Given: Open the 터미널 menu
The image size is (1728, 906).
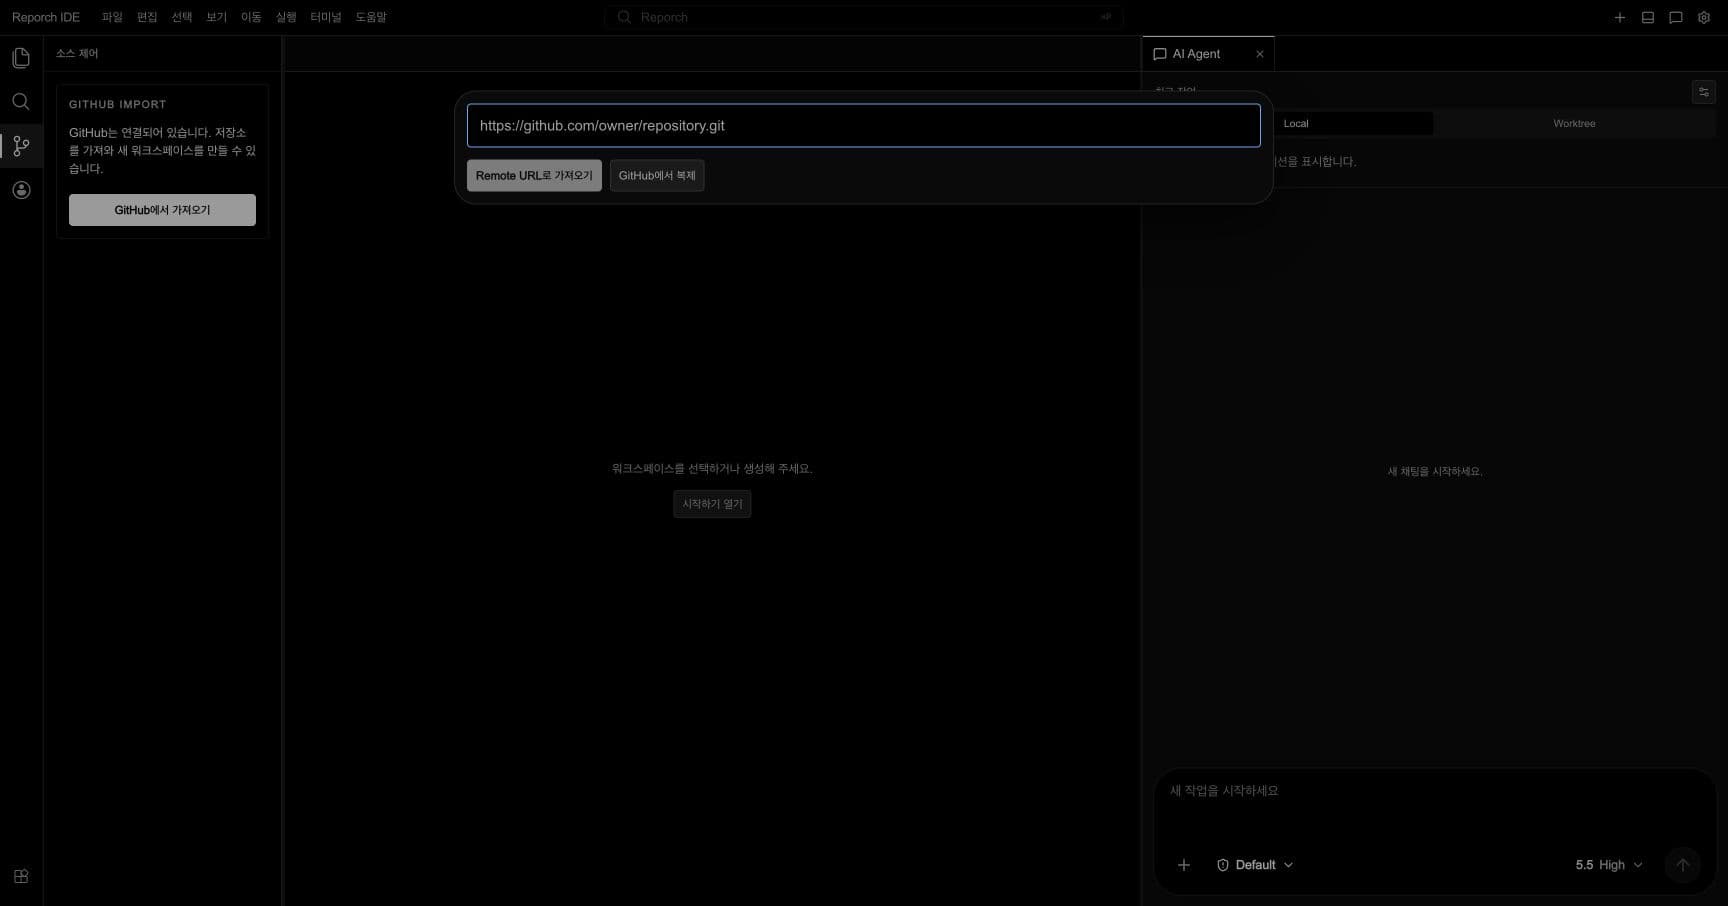Looking at the screenshot, I should click(x=326, y=17).
